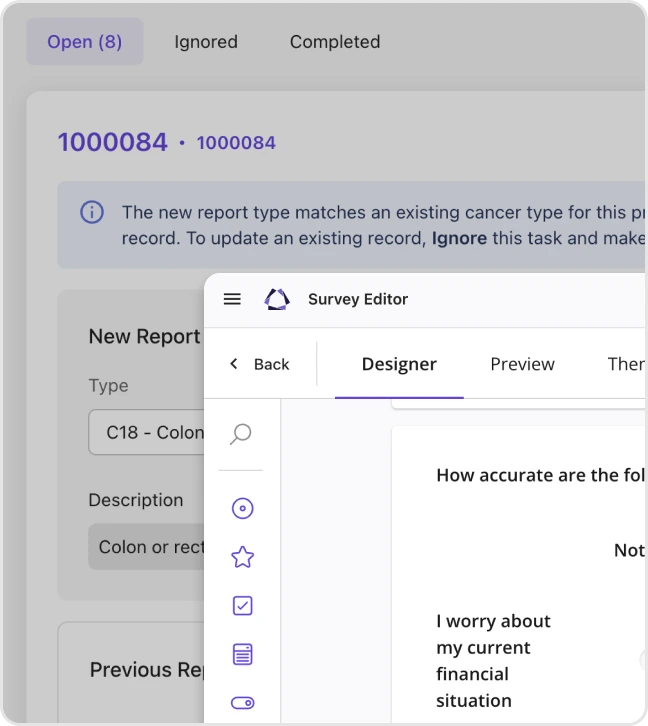648x726 pixels.
Task: Click the Back button label
Action: 271,364
